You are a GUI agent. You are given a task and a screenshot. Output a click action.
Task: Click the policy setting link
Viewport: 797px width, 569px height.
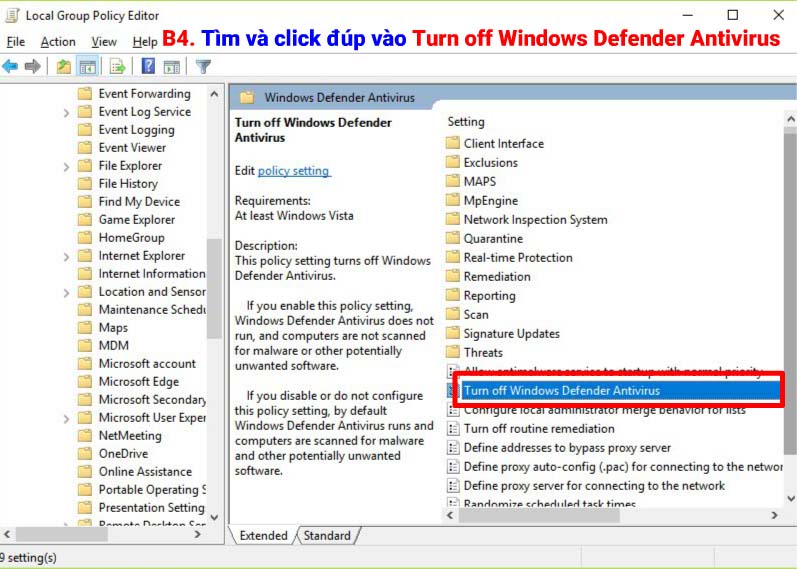[x=294, y=171]
